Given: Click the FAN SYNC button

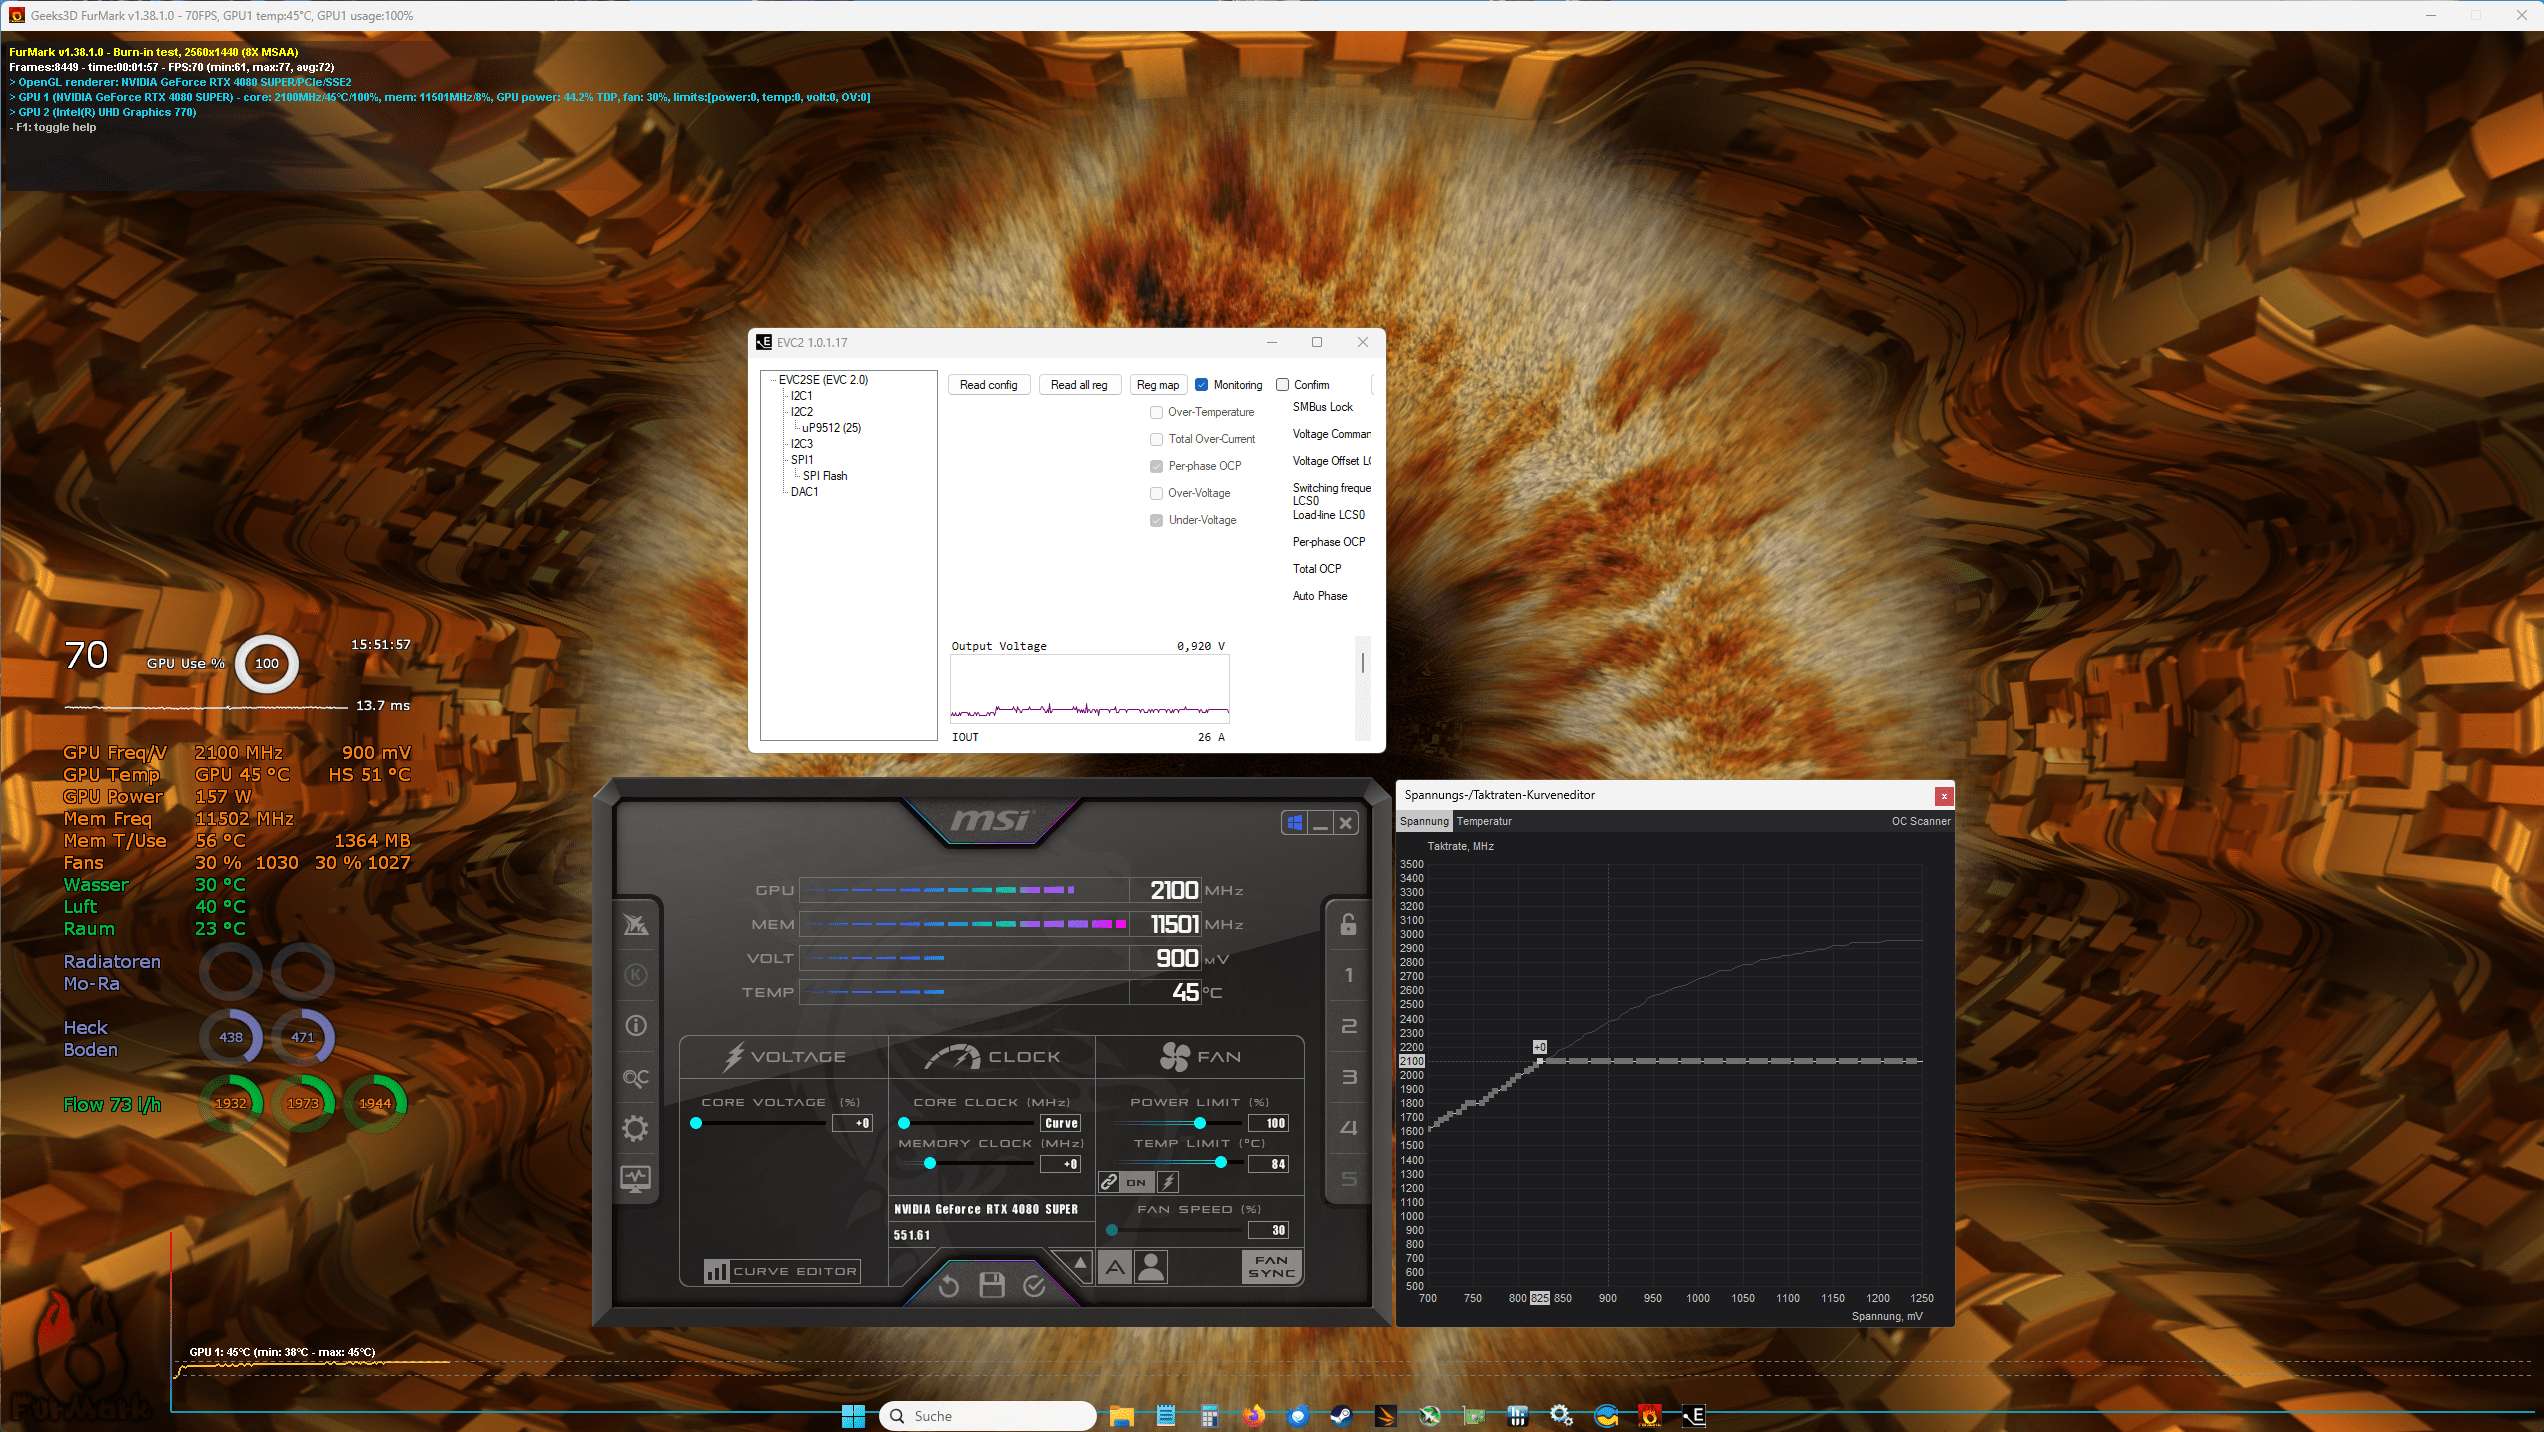Looking at the screenshot, I should 1272,1267.
